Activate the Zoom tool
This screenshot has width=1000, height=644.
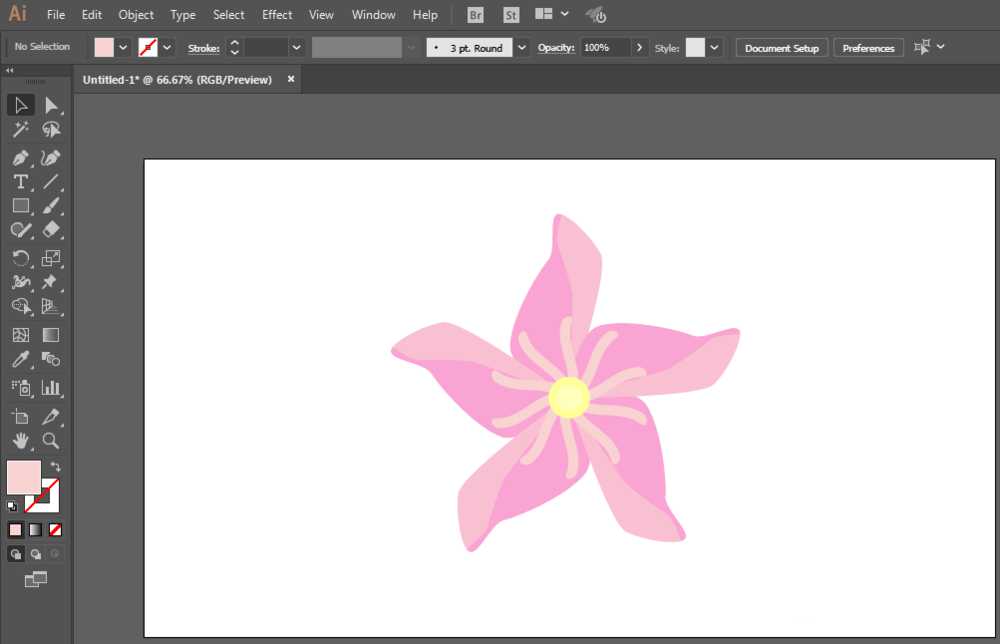51,441
